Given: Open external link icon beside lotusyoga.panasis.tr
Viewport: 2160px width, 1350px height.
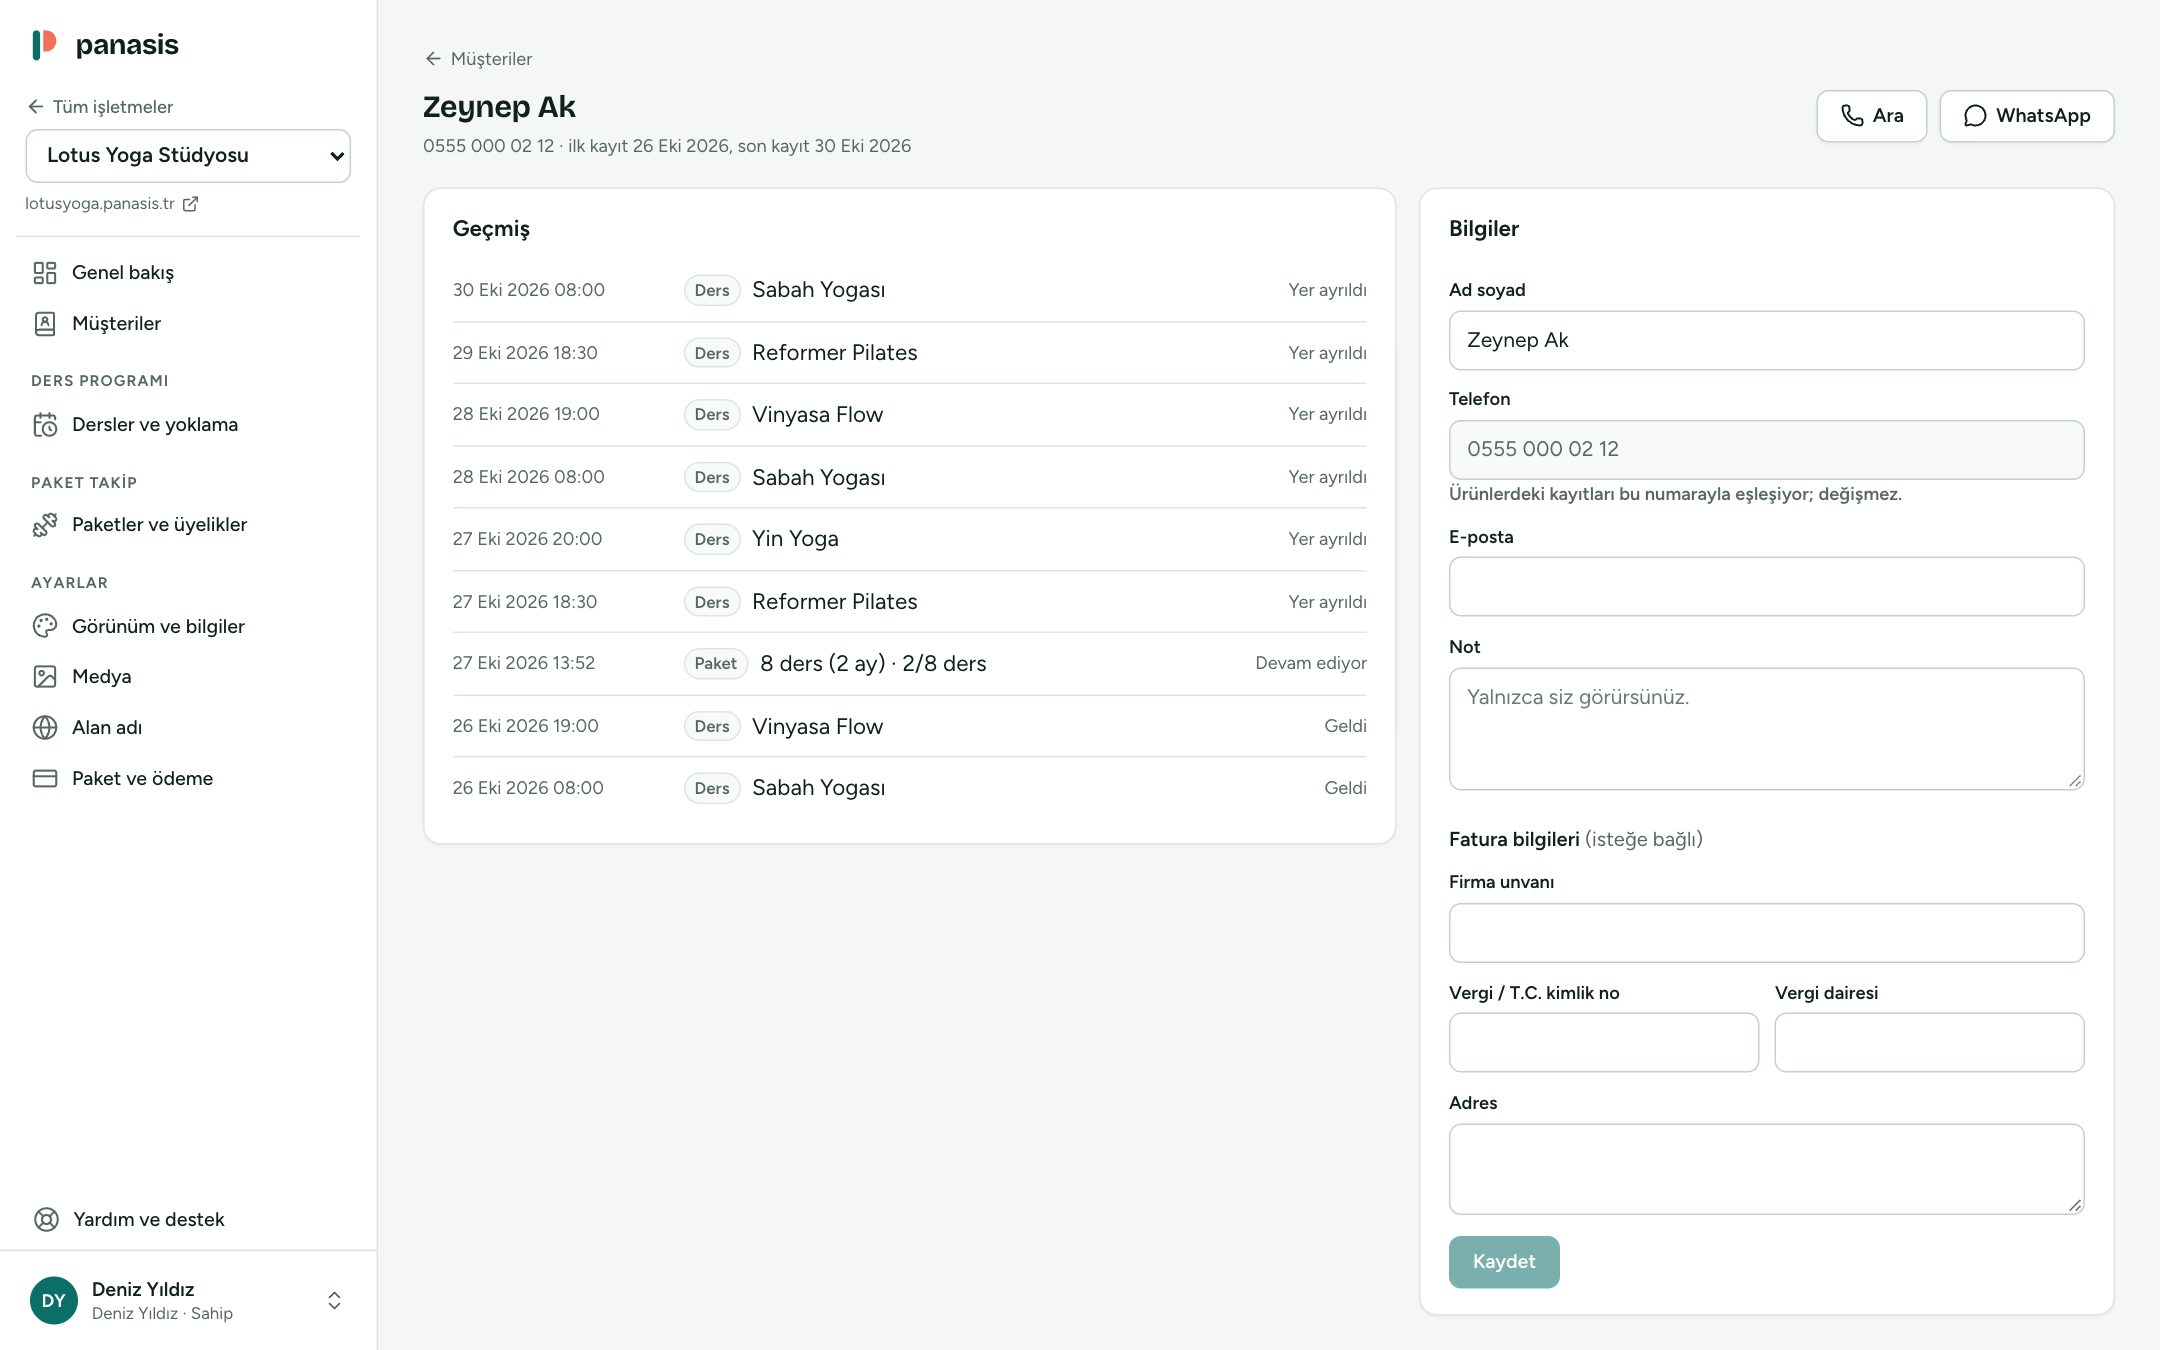Looking at the screenshot, I should [190, 204].
